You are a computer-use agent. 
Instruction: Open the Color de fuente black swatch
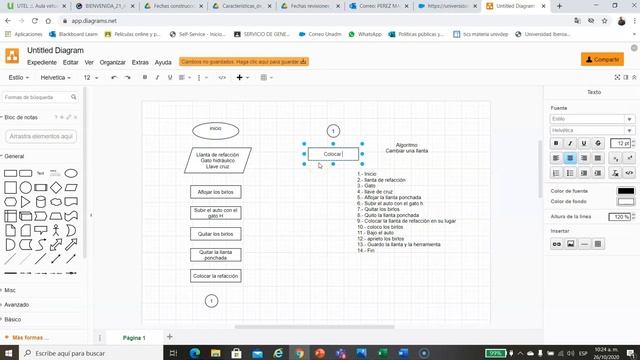pyautogui.click(x=626, y=191)
